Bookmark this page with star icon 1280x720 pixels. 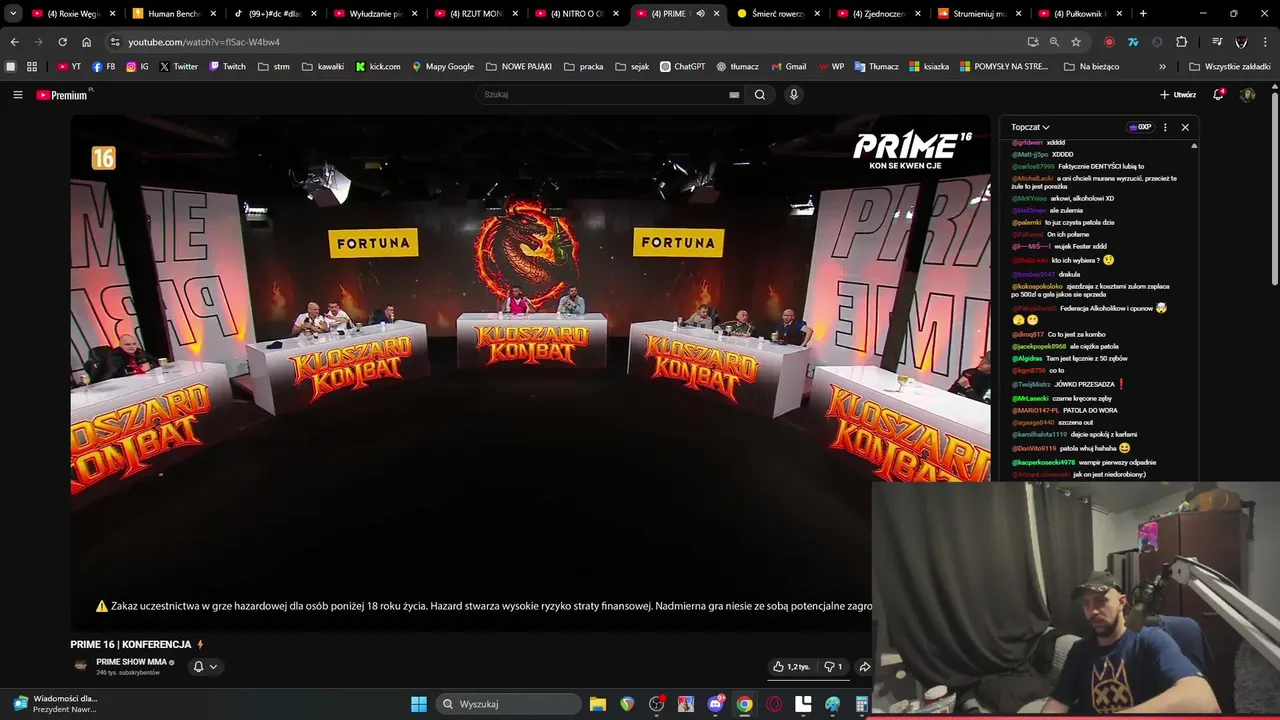1076,42
